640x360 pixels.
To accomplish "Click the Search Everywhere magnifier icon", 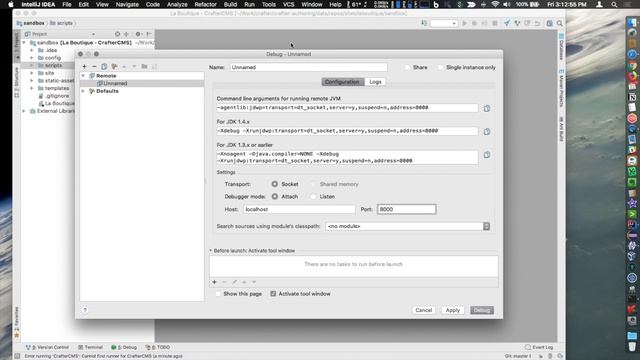I will (x=560, y=23).
